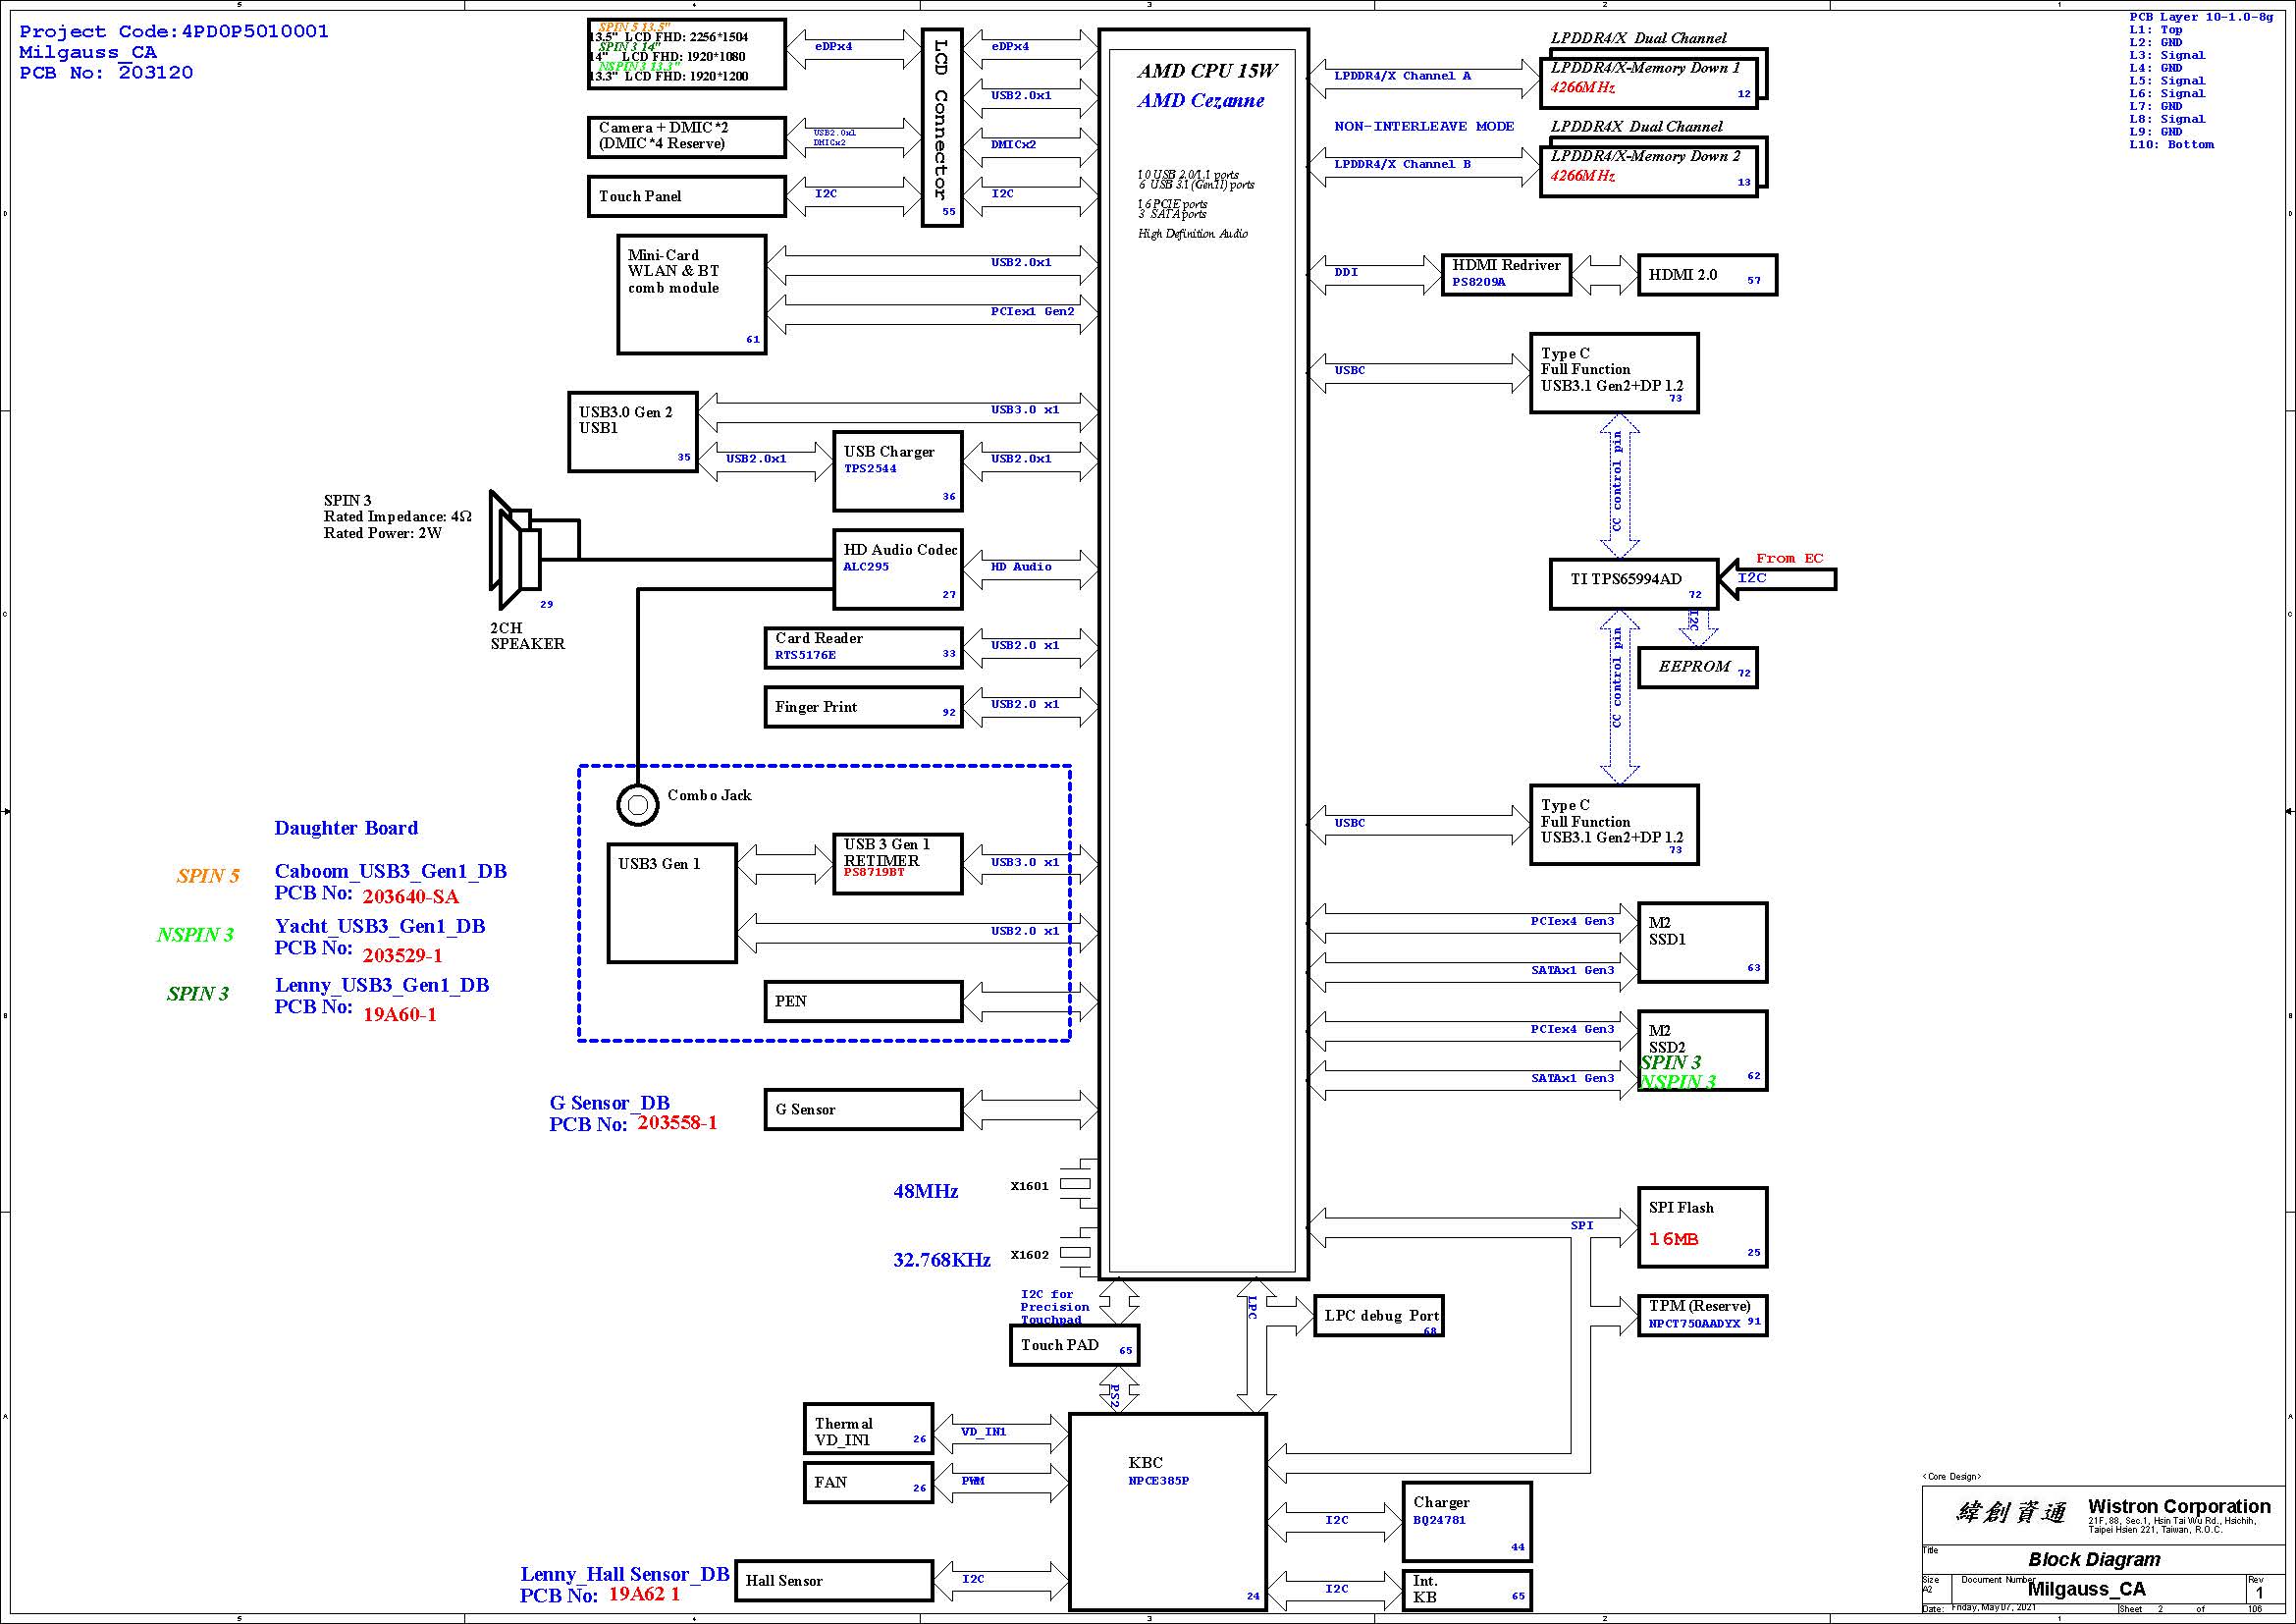Select the vertical LCD Connector block
The width and height of the screenshot is (2296, 1624).
941,128
